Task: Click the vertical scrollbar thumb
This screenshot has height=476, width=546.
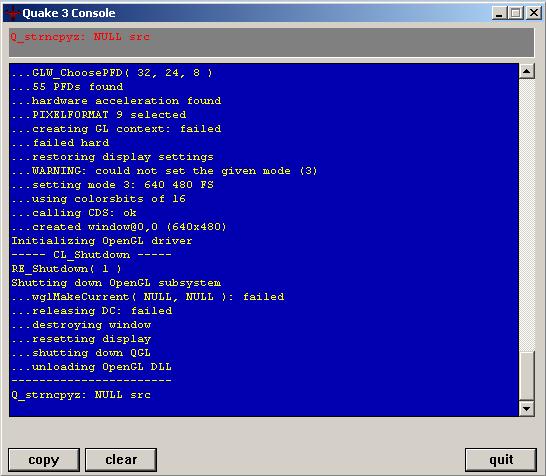Action: [526, 376]
